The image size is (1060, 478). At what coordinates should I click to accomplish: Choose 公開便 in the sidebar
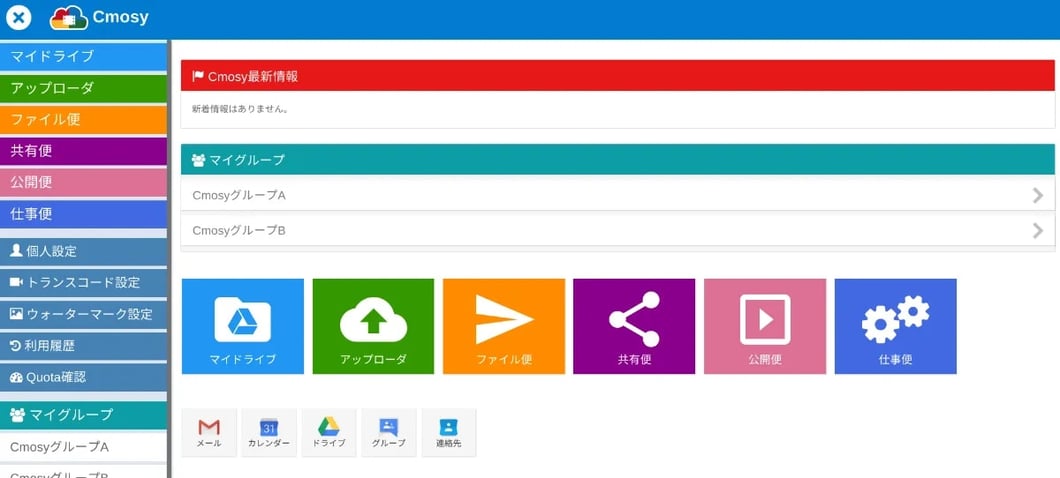[83, 183]
